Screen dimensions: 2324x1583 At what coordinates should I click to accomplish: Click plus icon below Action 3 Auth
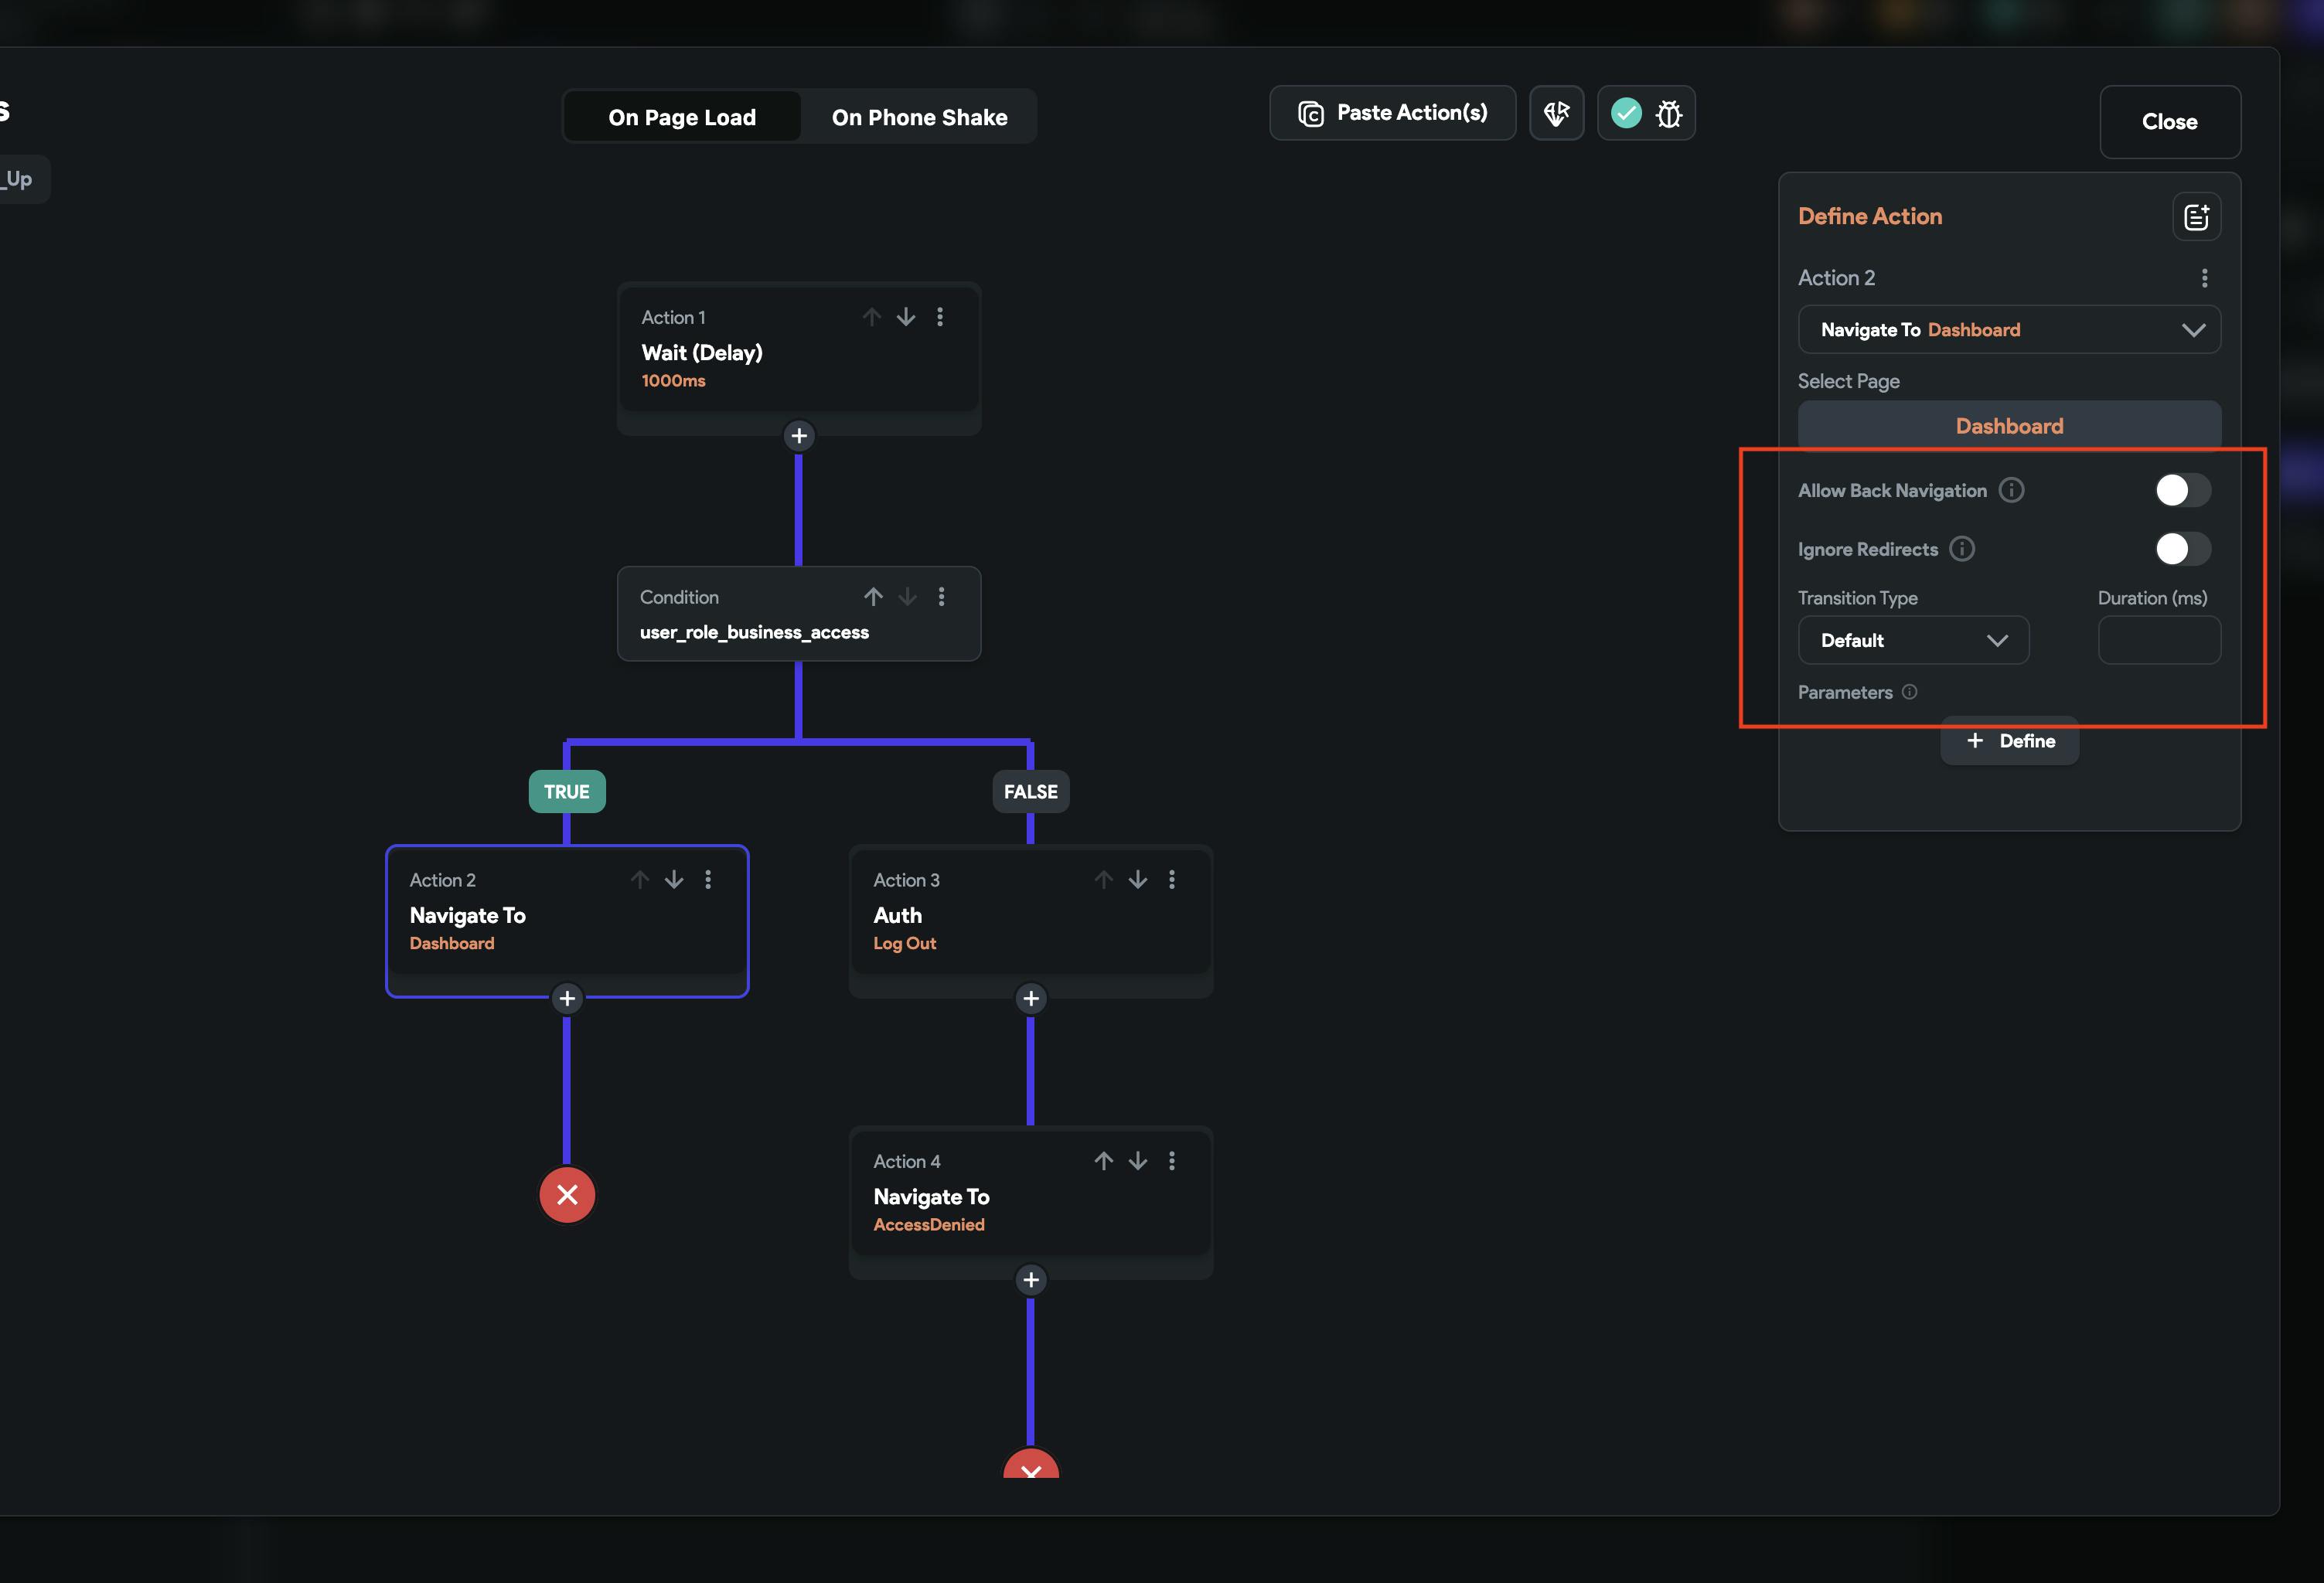(1030, 998)
